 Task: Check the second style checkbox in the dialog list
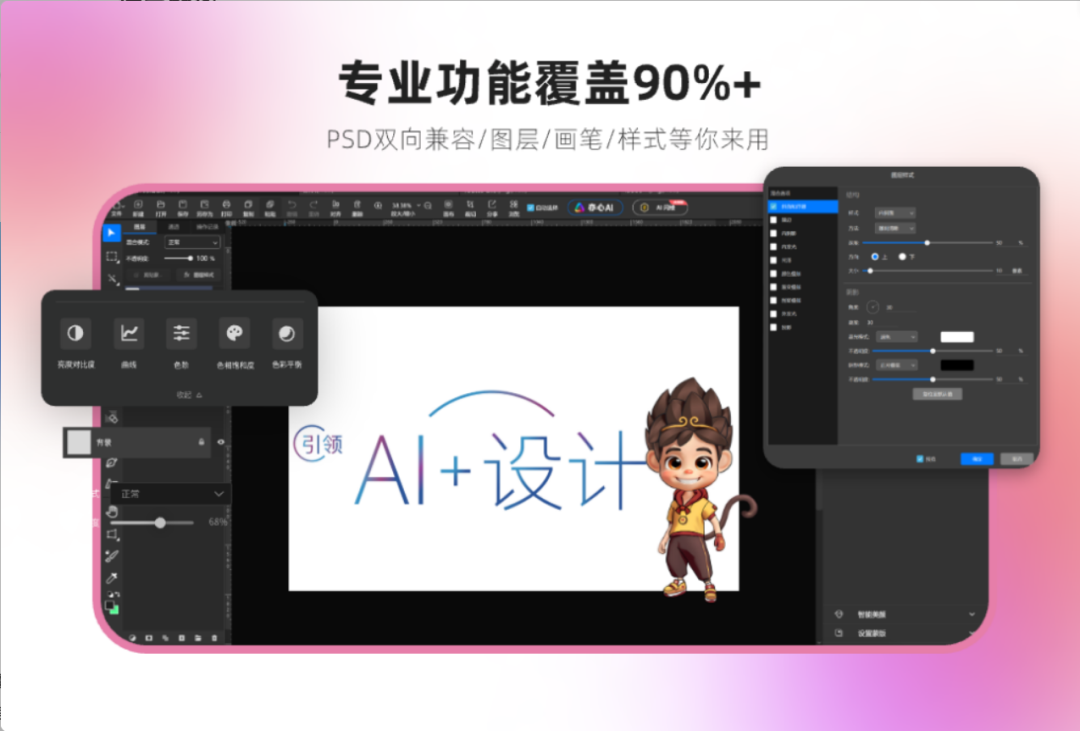[773, 220]
